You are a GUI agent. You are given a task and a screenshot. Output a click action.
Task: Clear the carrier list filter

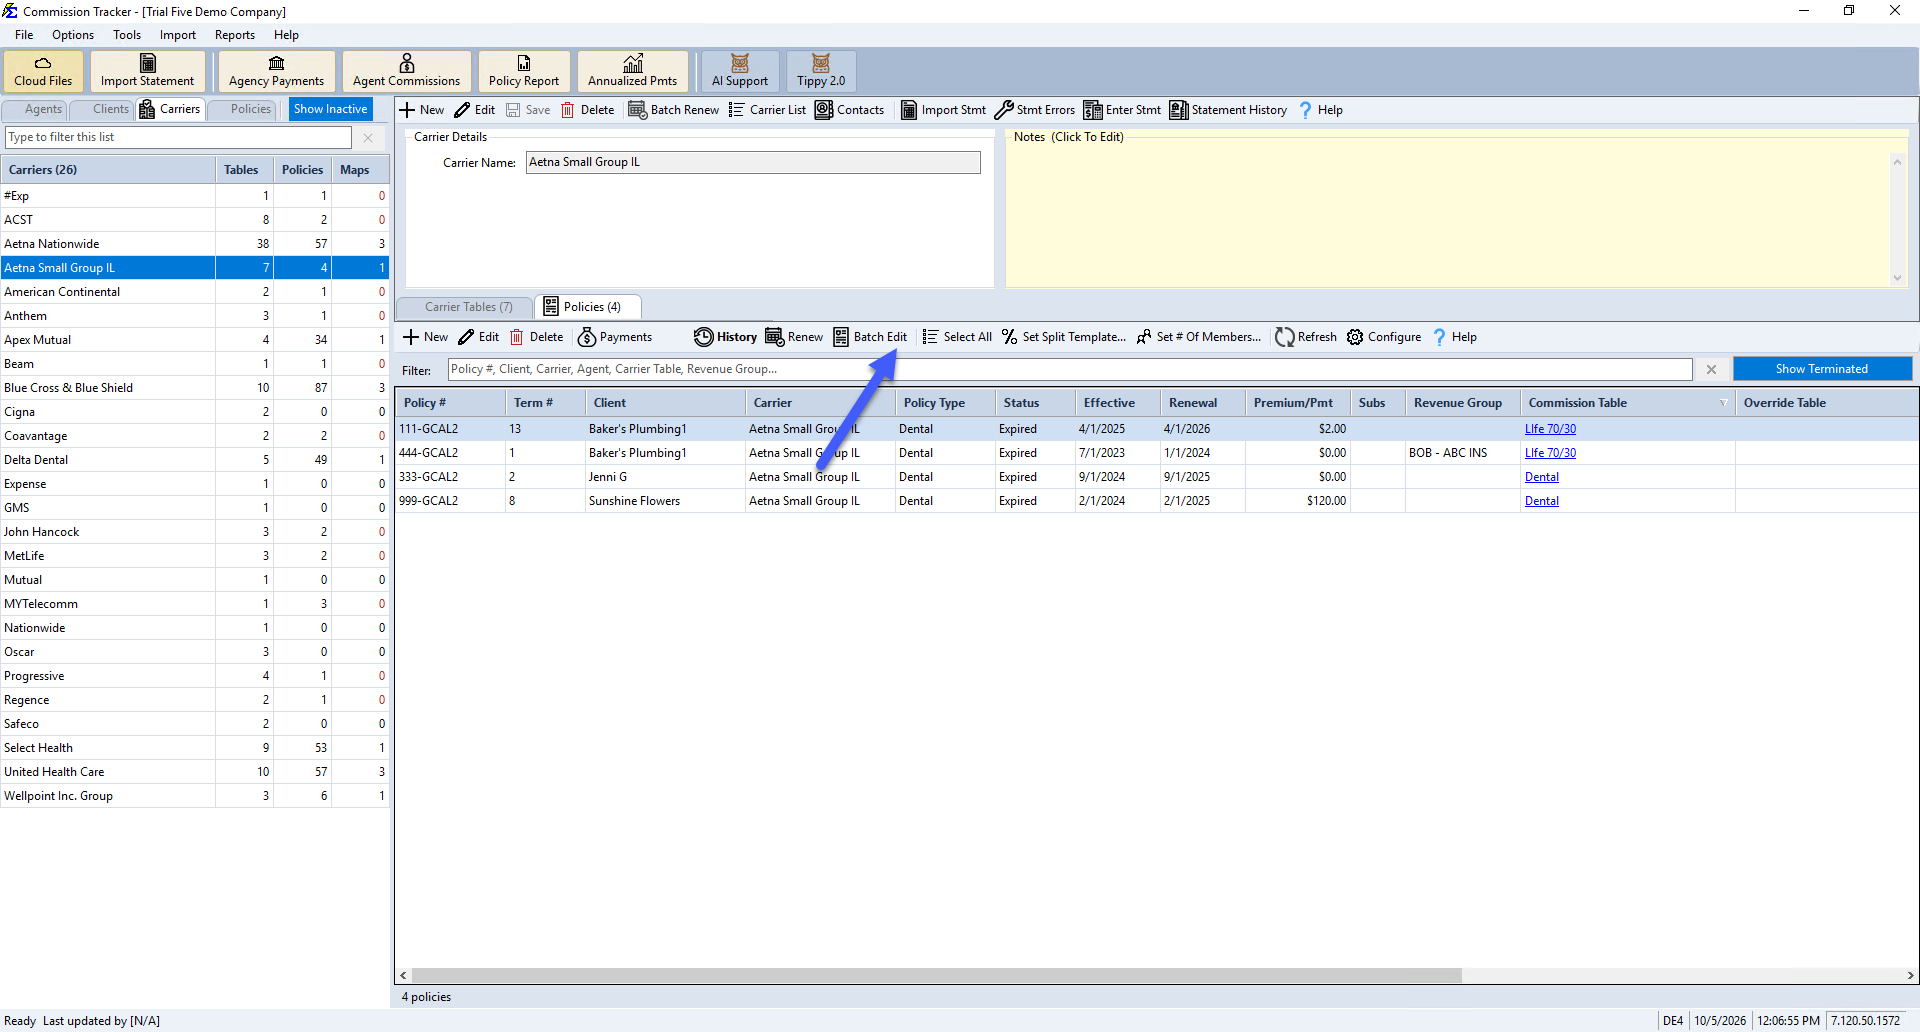(368, 138)
